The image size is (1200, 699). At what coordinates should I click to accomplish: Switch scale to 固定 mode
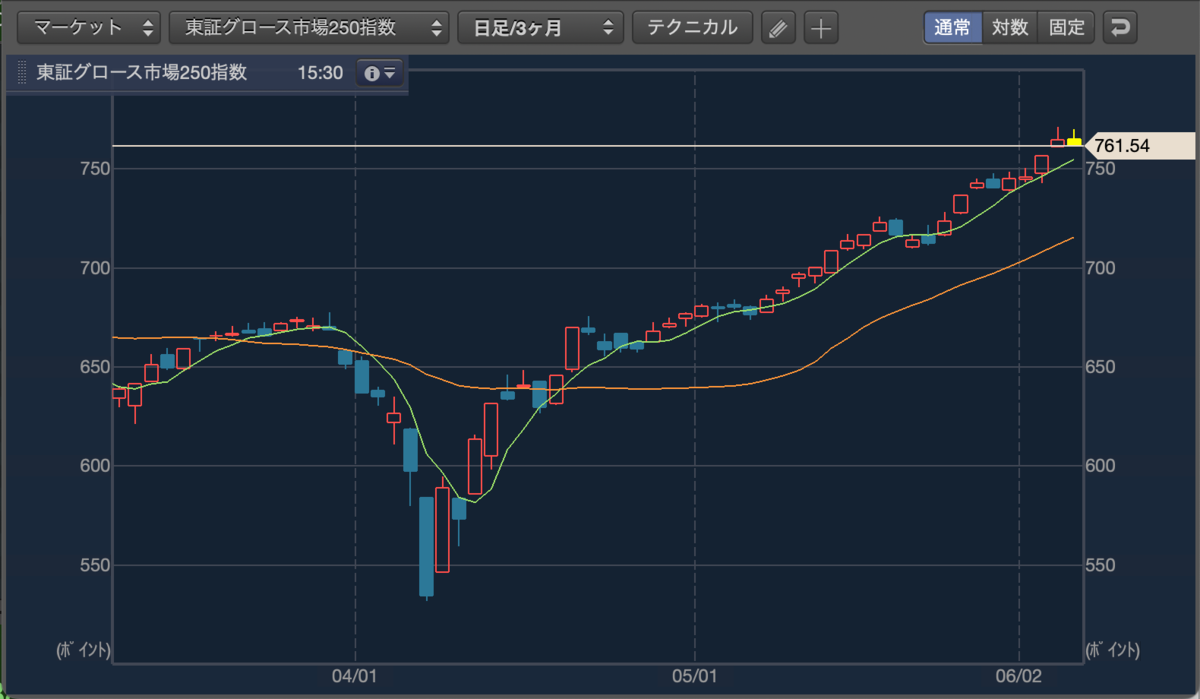(x=1067, y=27)
